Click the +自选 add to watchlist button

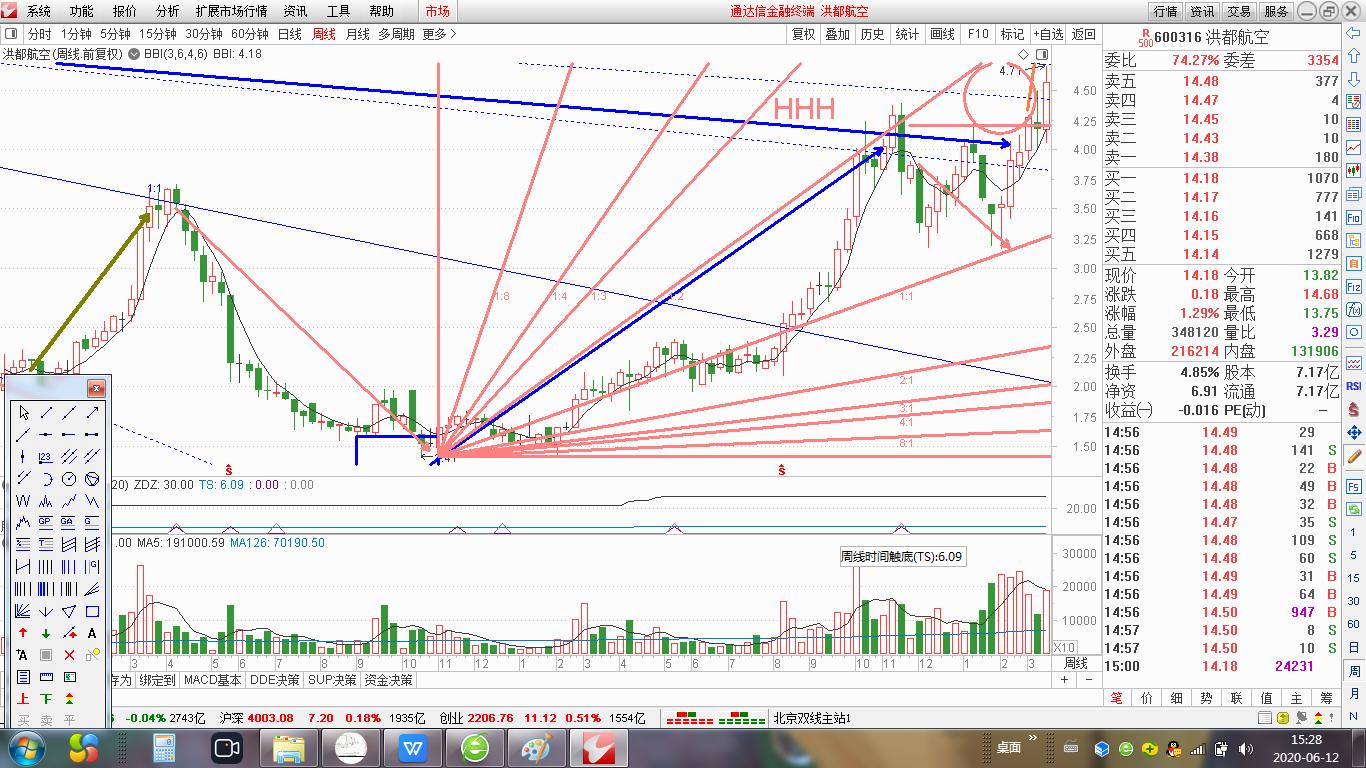tap(1048, 34)
